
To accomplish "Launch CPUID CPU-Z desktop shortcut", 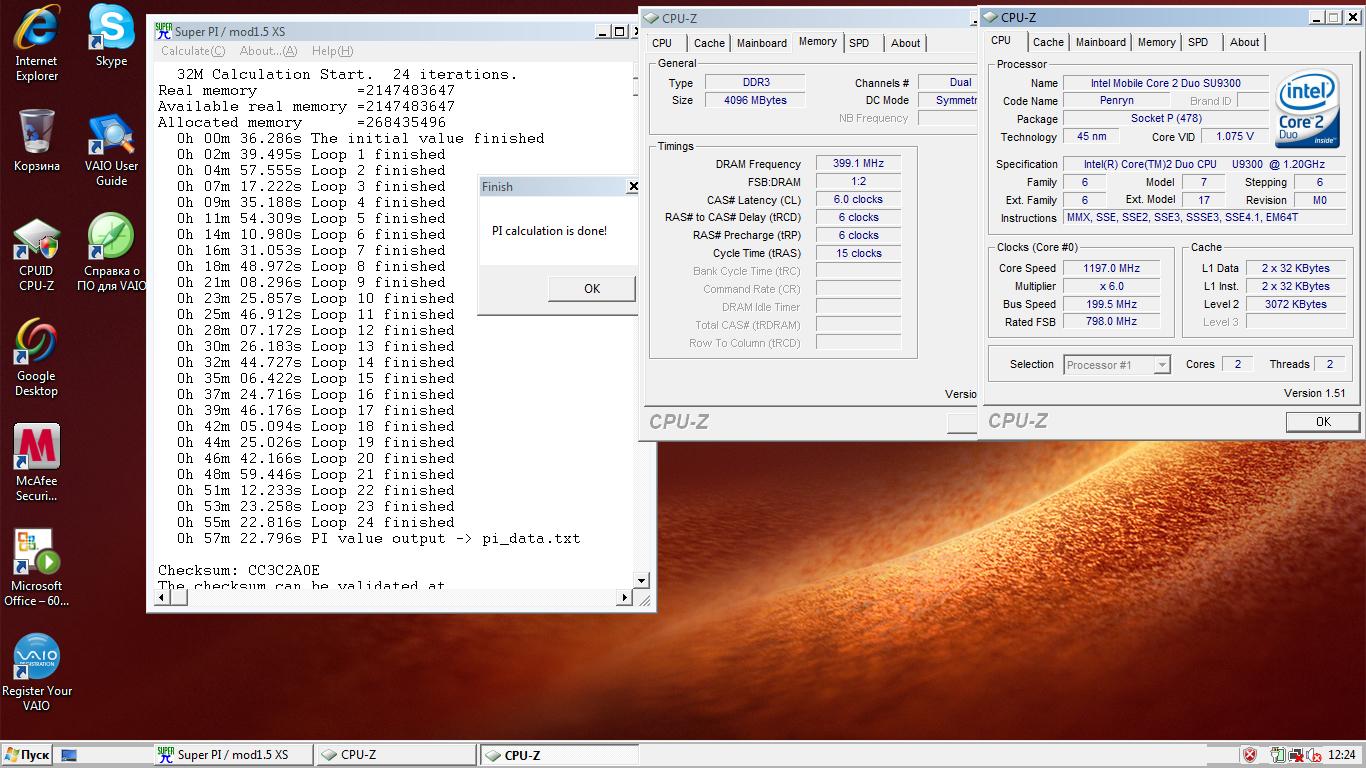I will tap(36, 256).
